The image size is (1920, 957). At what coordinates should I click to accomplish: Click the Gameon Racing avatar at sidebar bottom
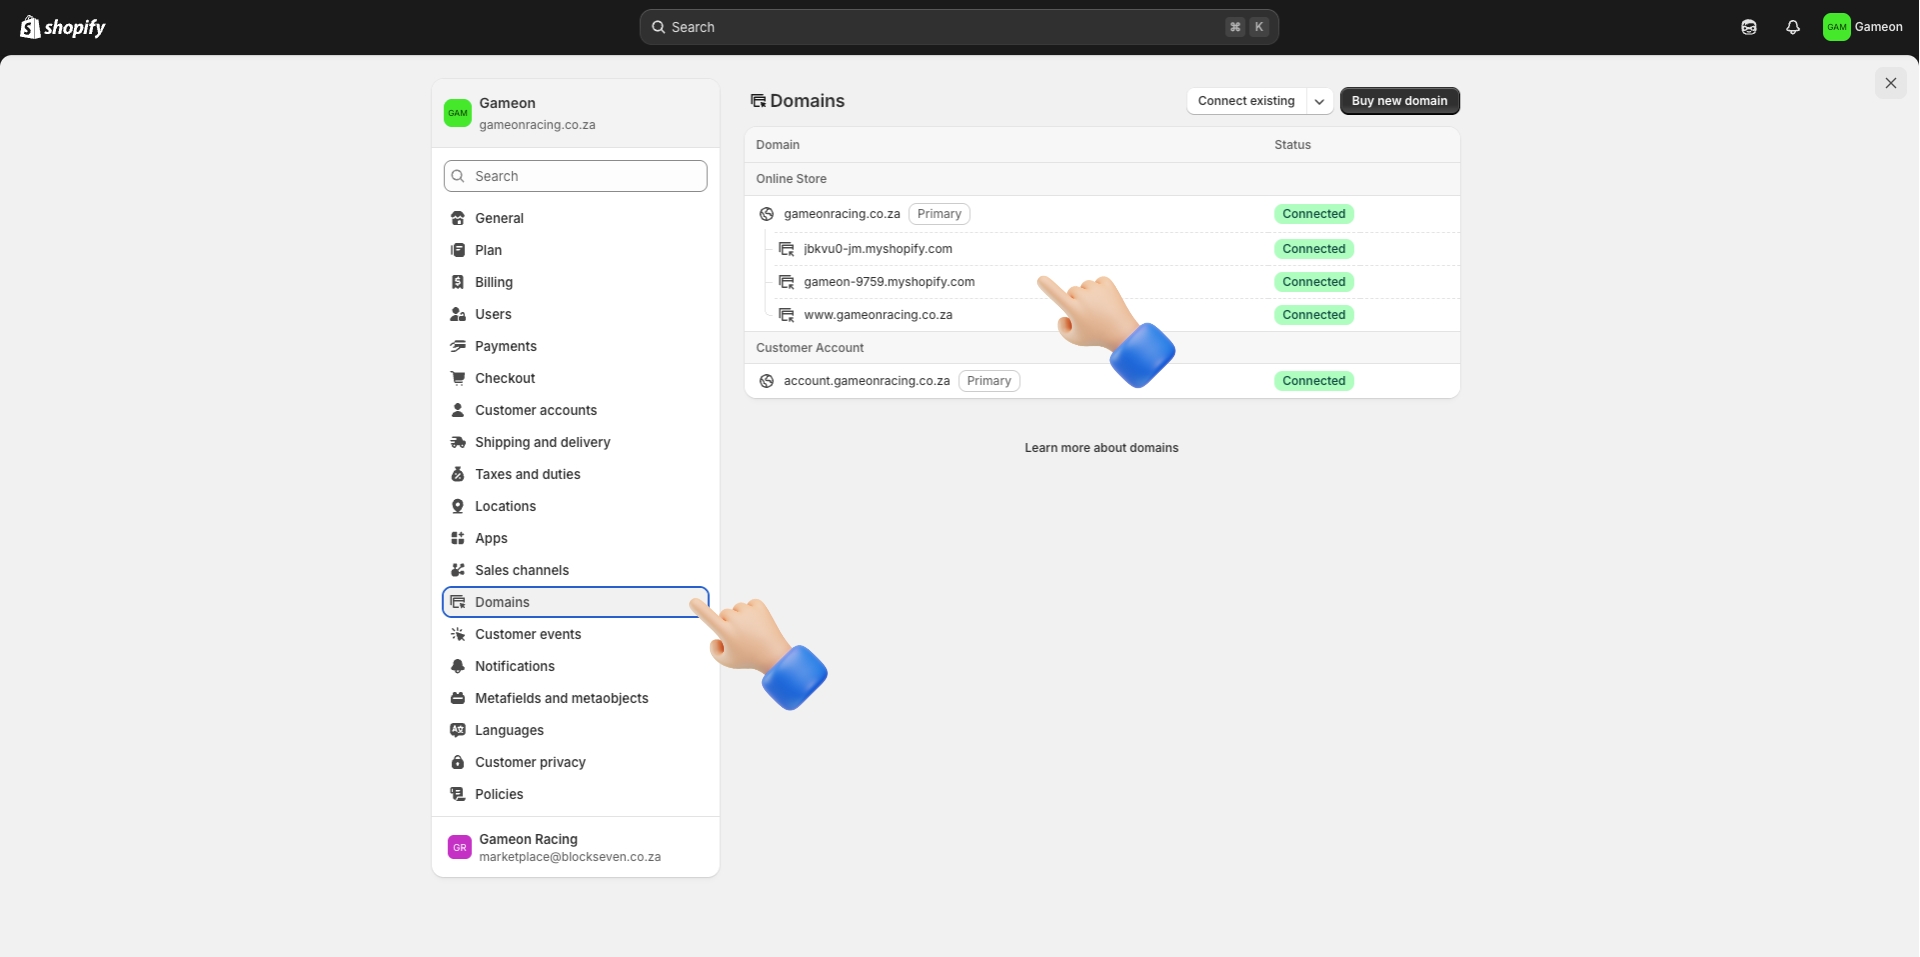coord(459,847)
